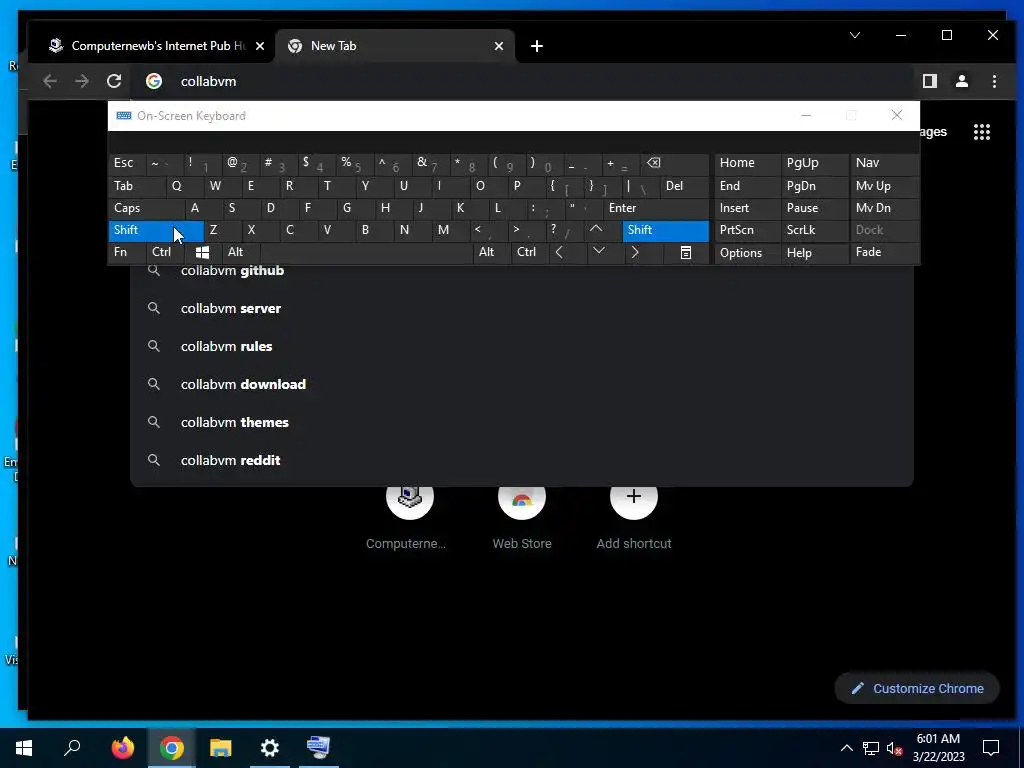Select suggestion collabvm rules

coord(521,346)
